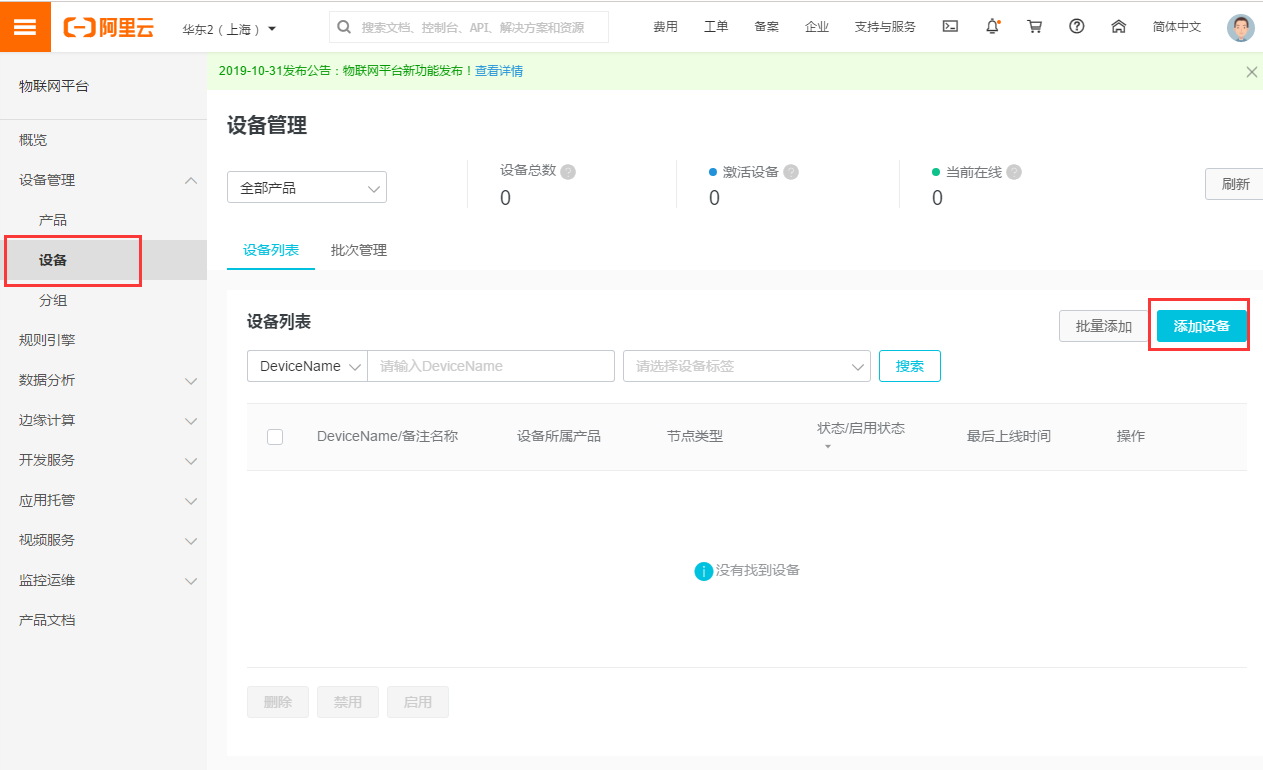Click the 启用 button
1263x770 pixels.
pyautogui.click(x=418, y=702)
